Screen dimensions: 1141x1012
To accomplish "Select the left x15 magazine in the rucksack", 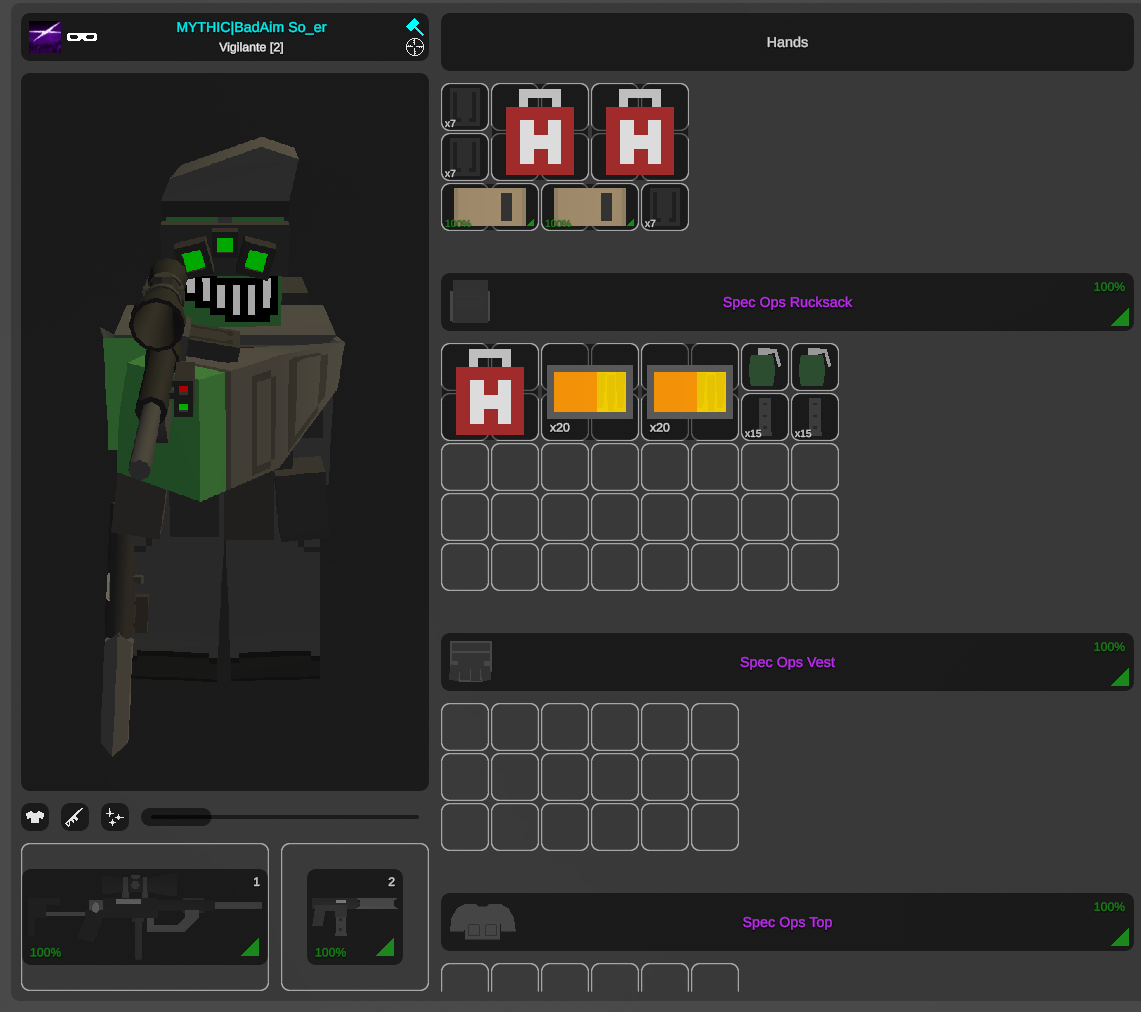I will tap(765, 417).
